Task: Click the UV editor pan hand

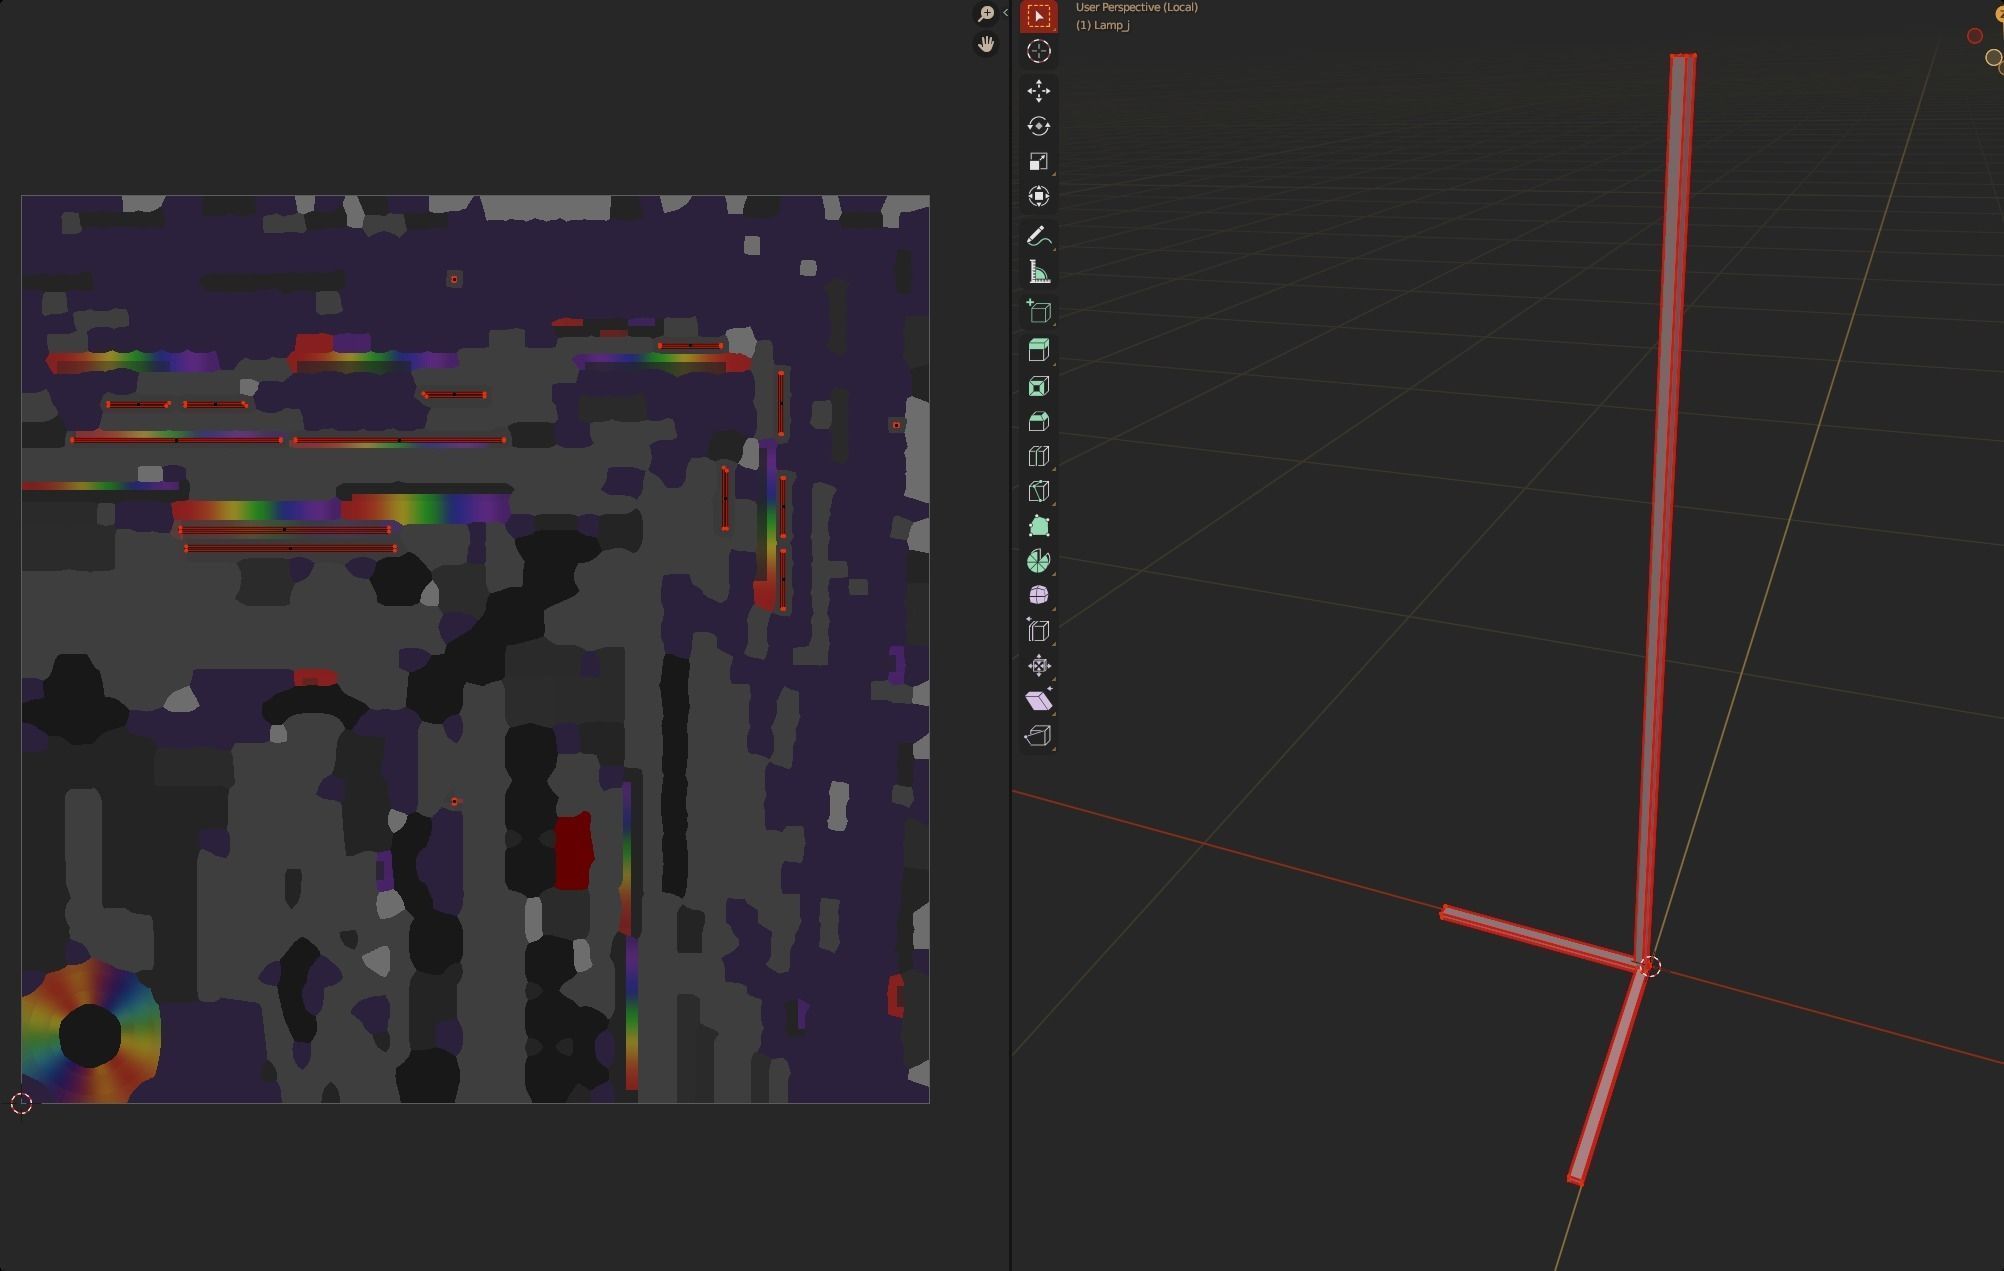Action: pyautogui.click(x=986, y=44)
